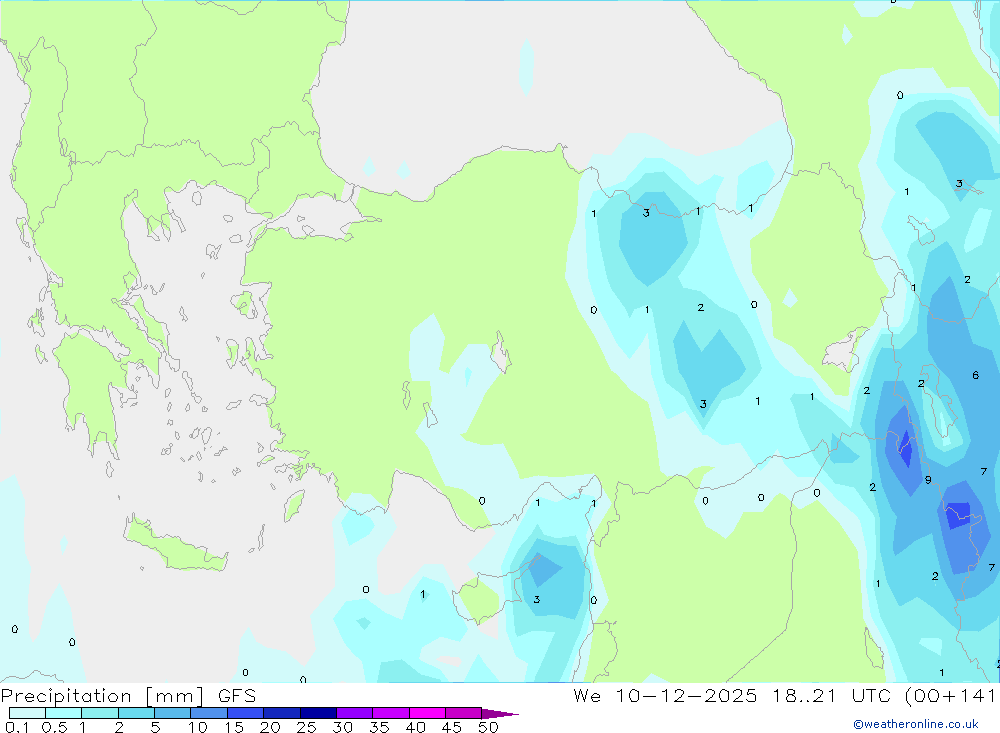Click the legend label '50'
The height and width of the screenshot is (733, 1000).
point(488,727)
